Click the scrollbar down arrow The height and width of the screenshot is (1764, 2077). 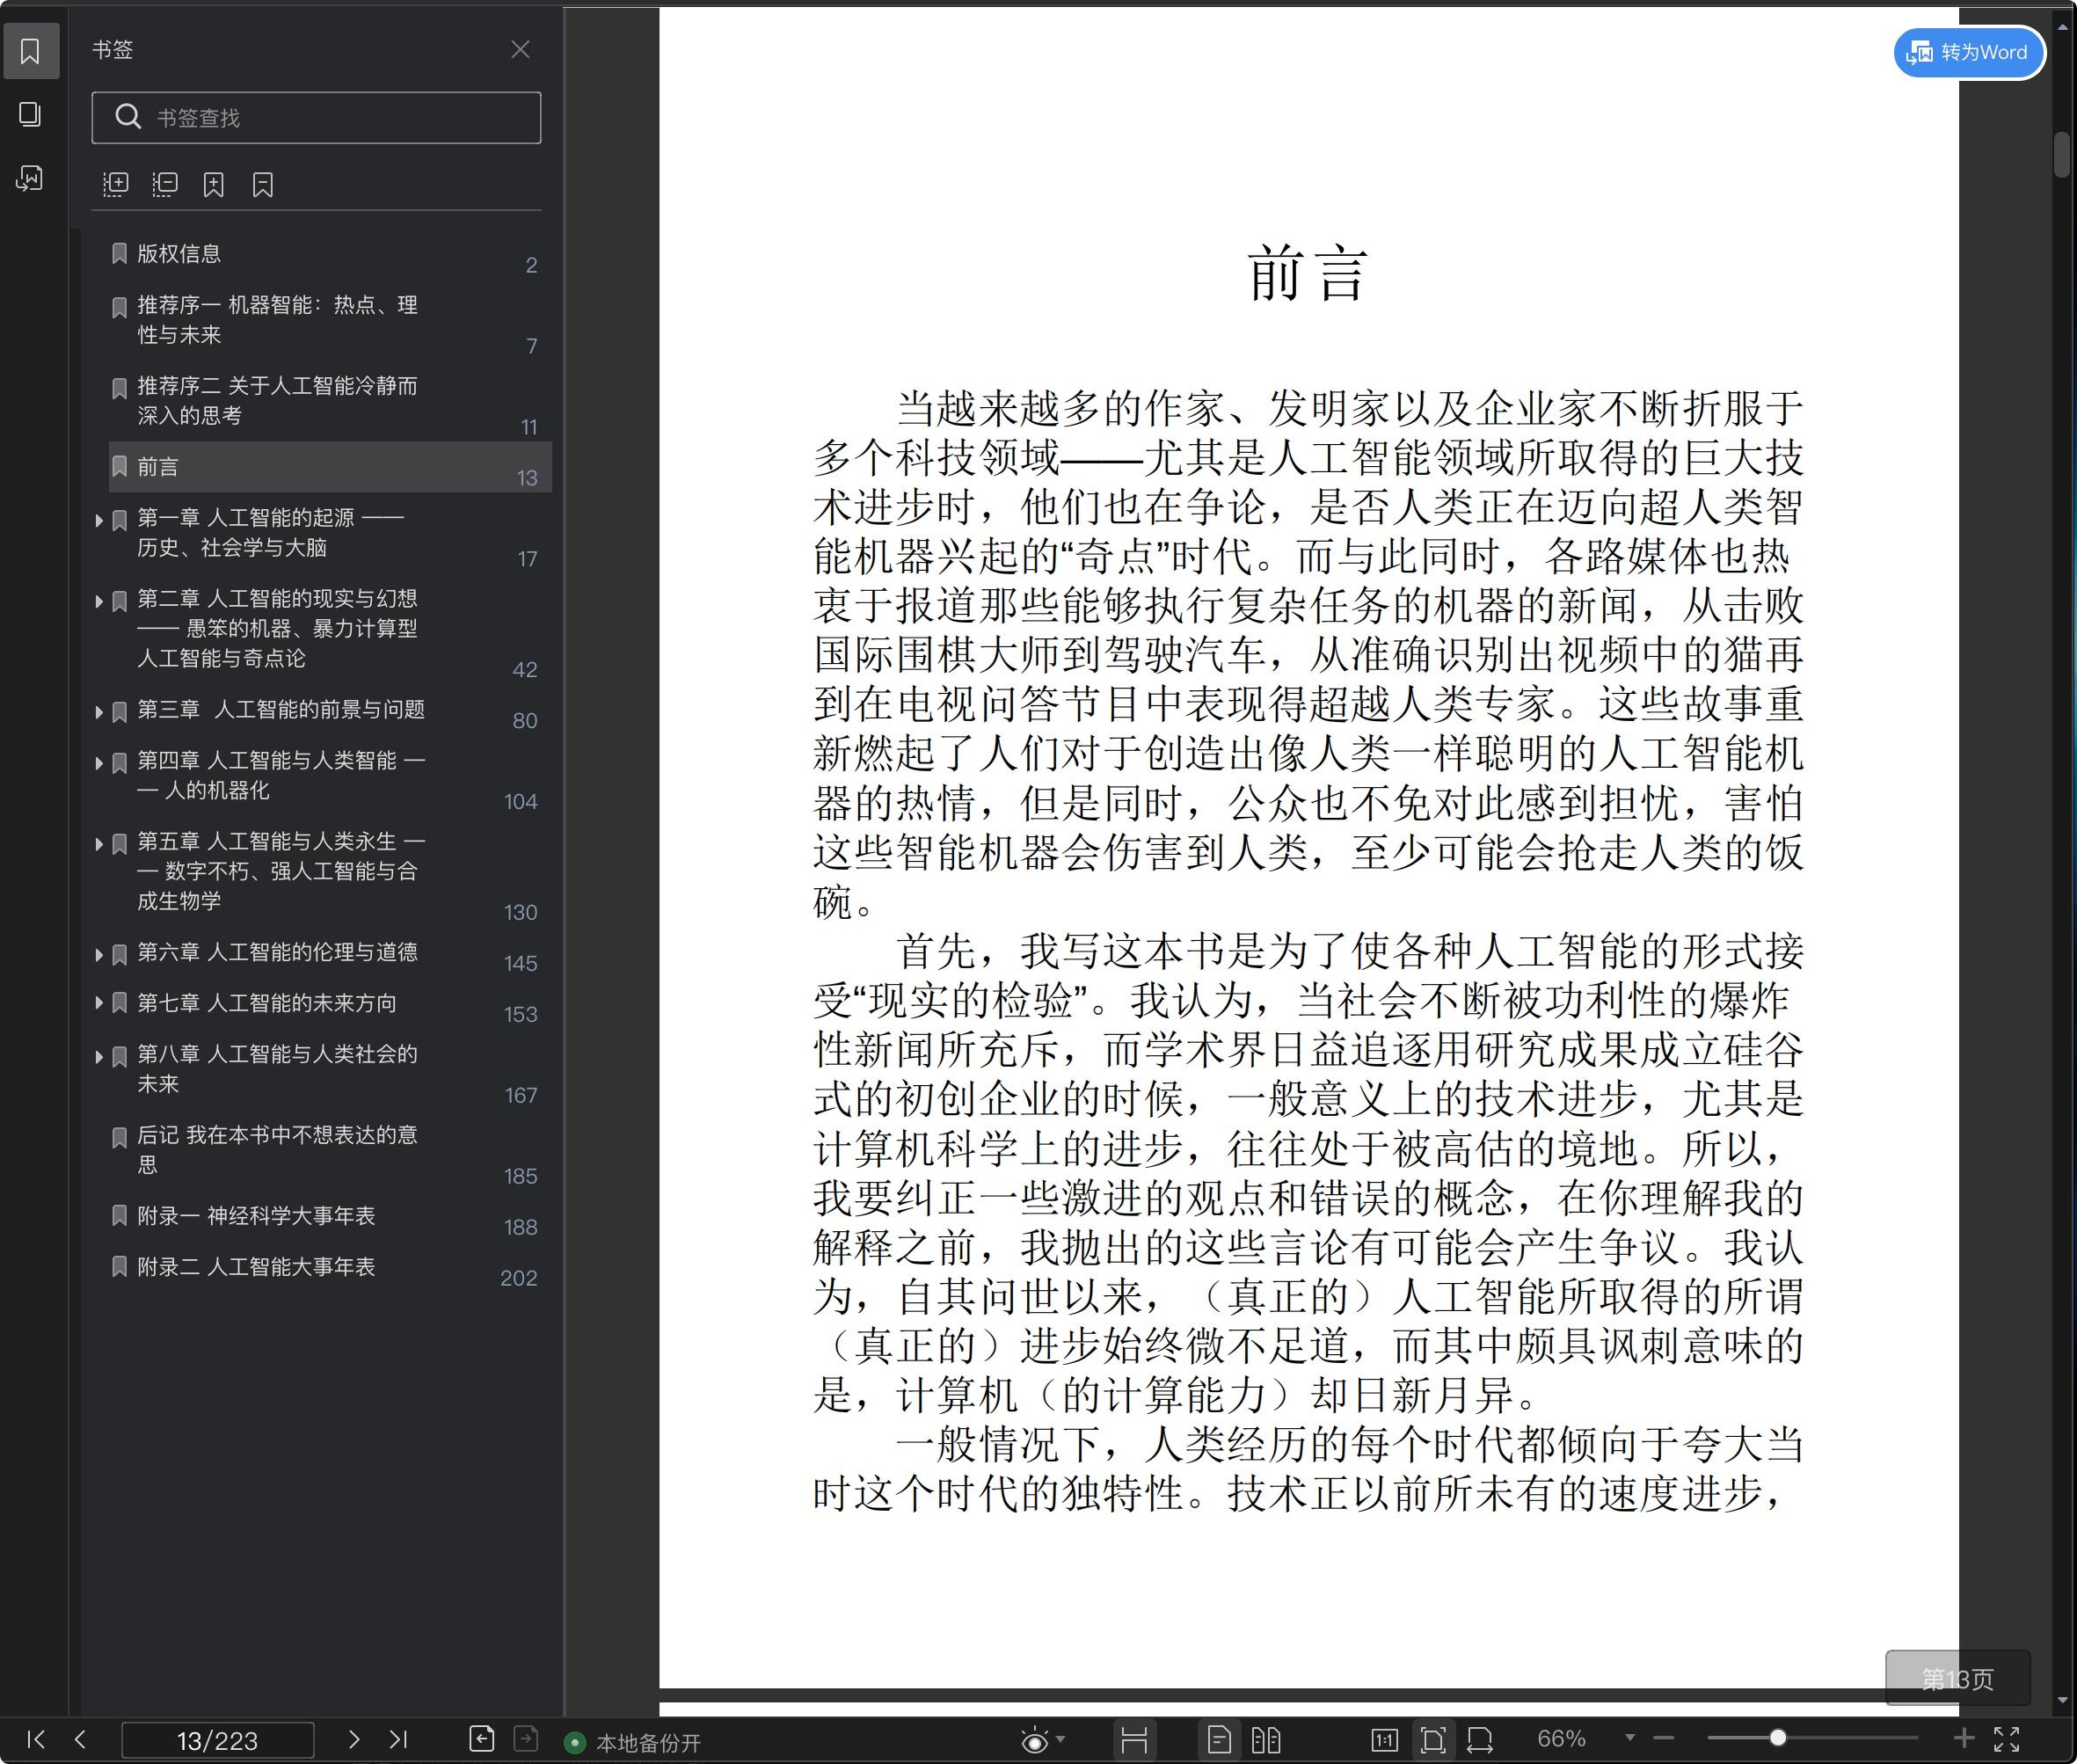(2062, 1700)
